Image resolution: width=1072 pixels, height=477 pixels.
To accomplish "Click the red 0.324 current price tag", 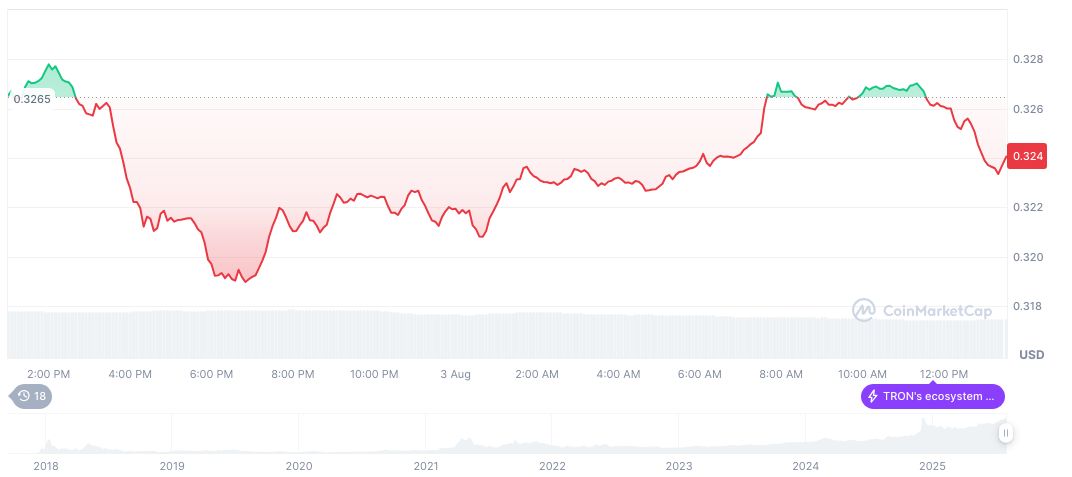I will click(1027, 157).
